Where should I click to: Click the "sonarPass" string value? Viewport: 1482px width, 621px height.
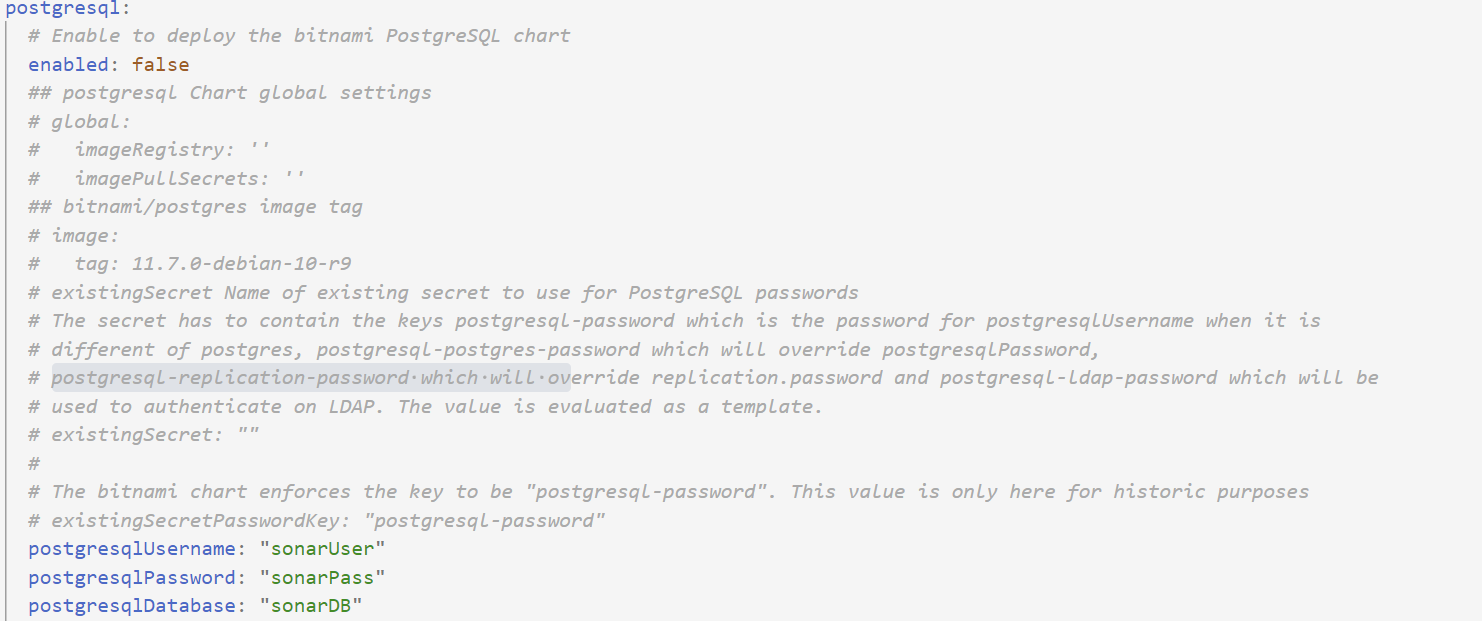(322, 578)
